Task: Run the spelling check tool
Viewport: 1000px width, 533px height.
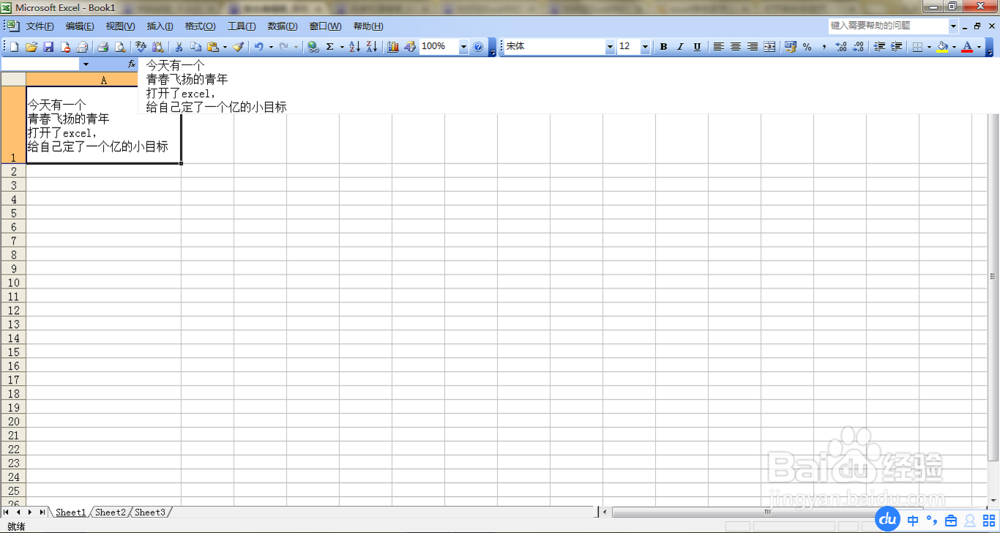Action: [x=141, y=47]
